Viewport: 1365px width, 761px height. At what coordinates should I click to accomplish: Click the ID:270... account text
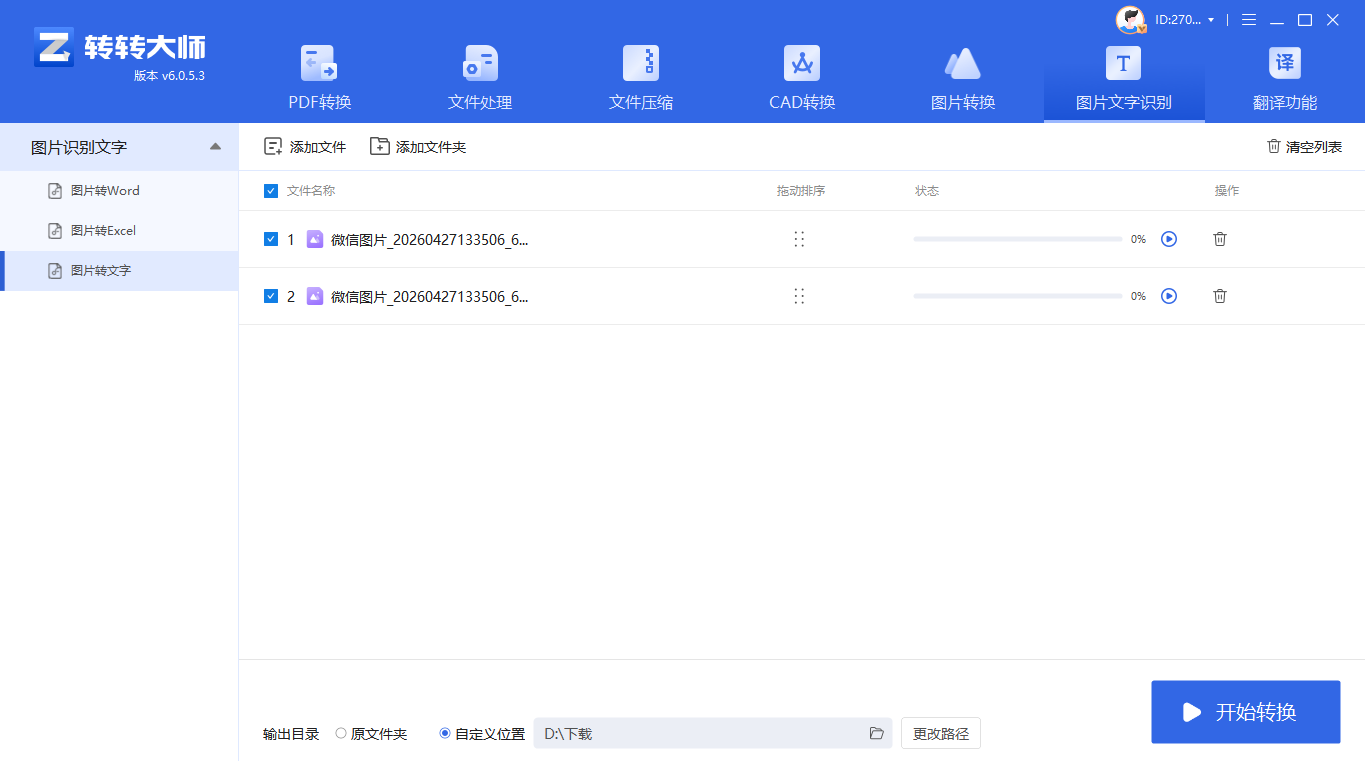(x=1177, y=20)
